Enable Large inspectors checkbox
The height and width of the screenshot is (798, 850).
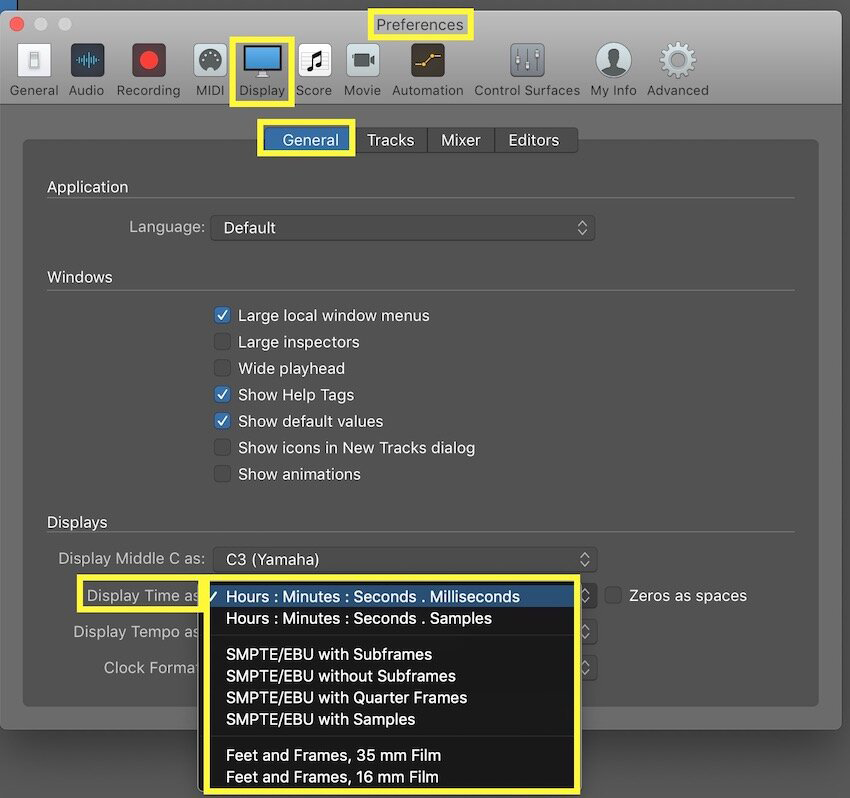click(x=222, y=342)
